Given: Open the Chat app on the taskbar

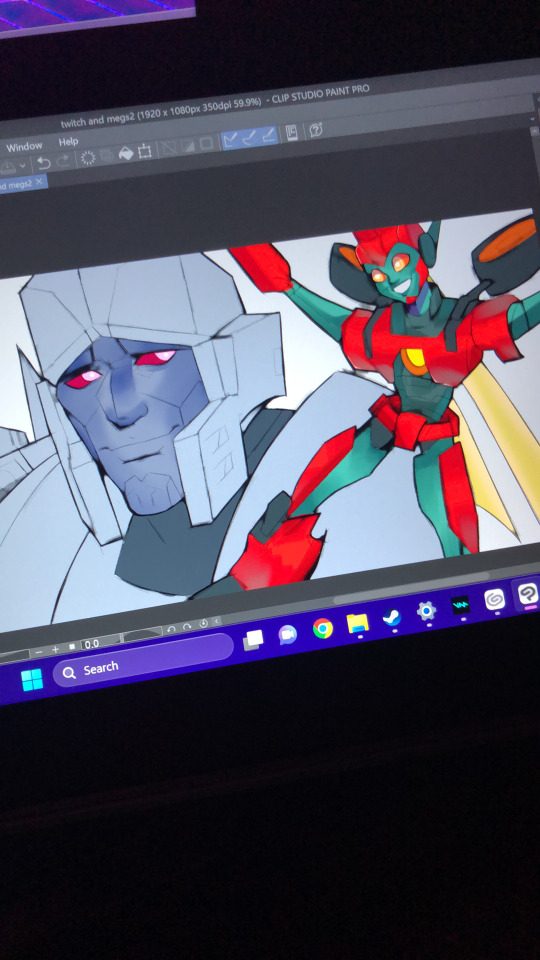Looking at the screenshot, I should click(x=288, y=634).
